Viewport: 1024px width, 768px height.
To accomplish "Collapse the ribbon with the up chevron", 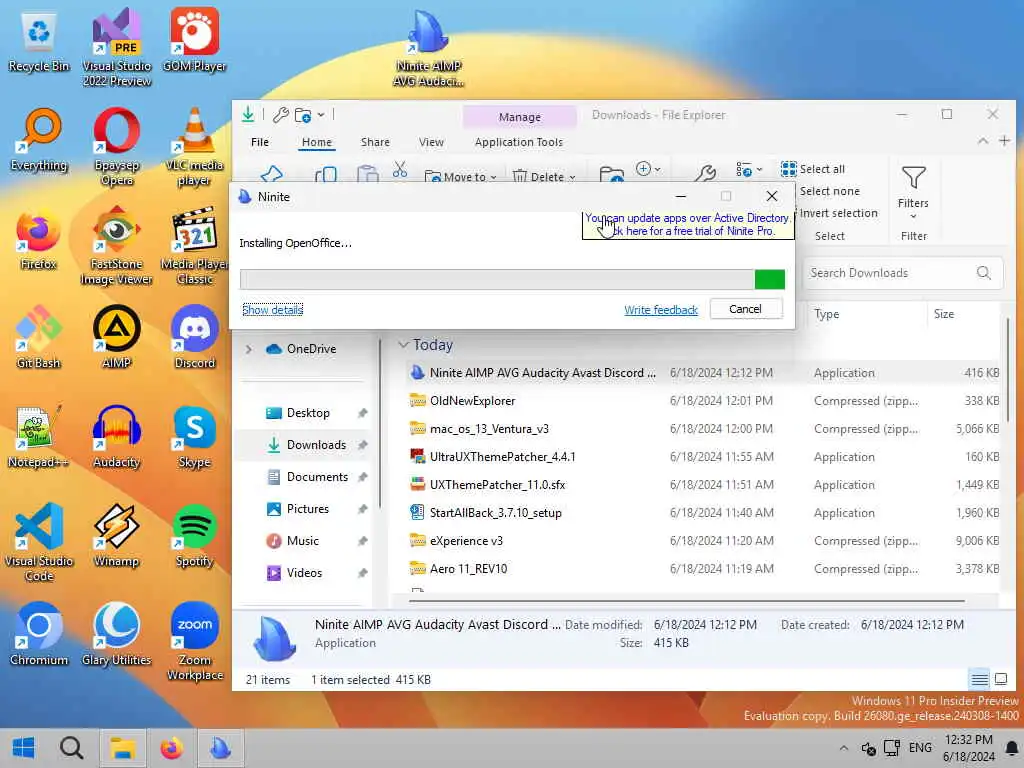I will point(982,141).
